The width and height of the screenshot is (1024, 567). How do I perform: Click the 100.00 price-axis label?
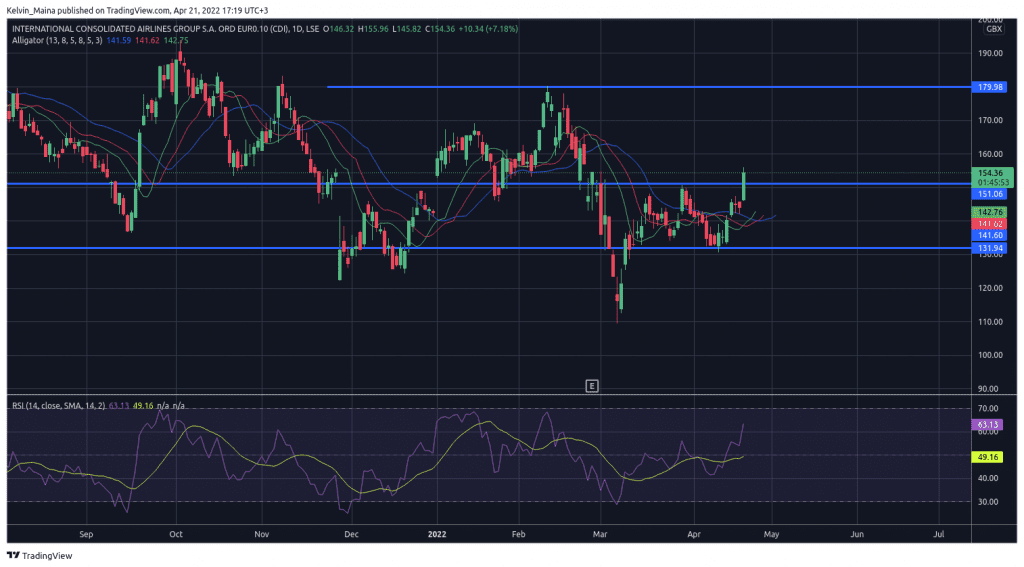point(990,355)
